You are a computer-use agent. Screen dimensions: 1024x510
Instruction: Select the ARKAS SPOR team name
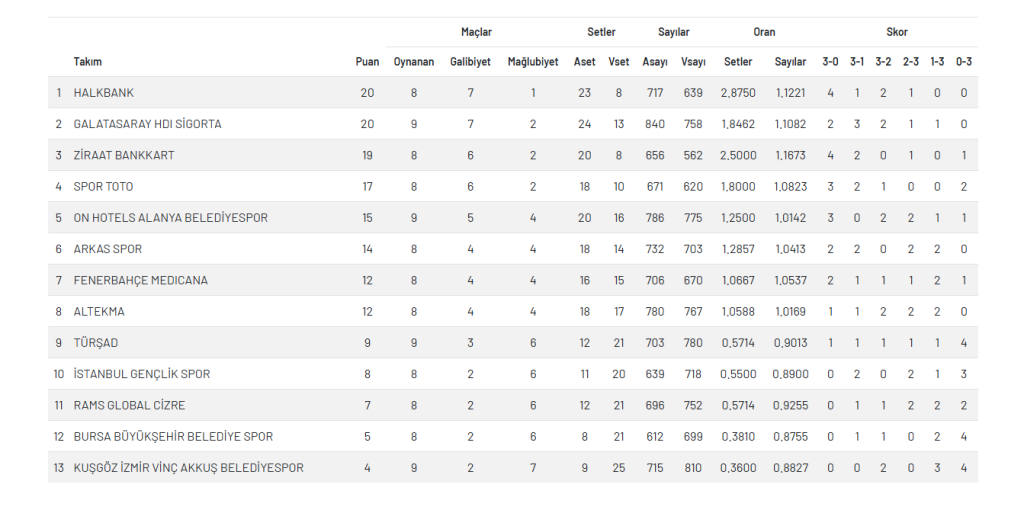click(108, 249)
